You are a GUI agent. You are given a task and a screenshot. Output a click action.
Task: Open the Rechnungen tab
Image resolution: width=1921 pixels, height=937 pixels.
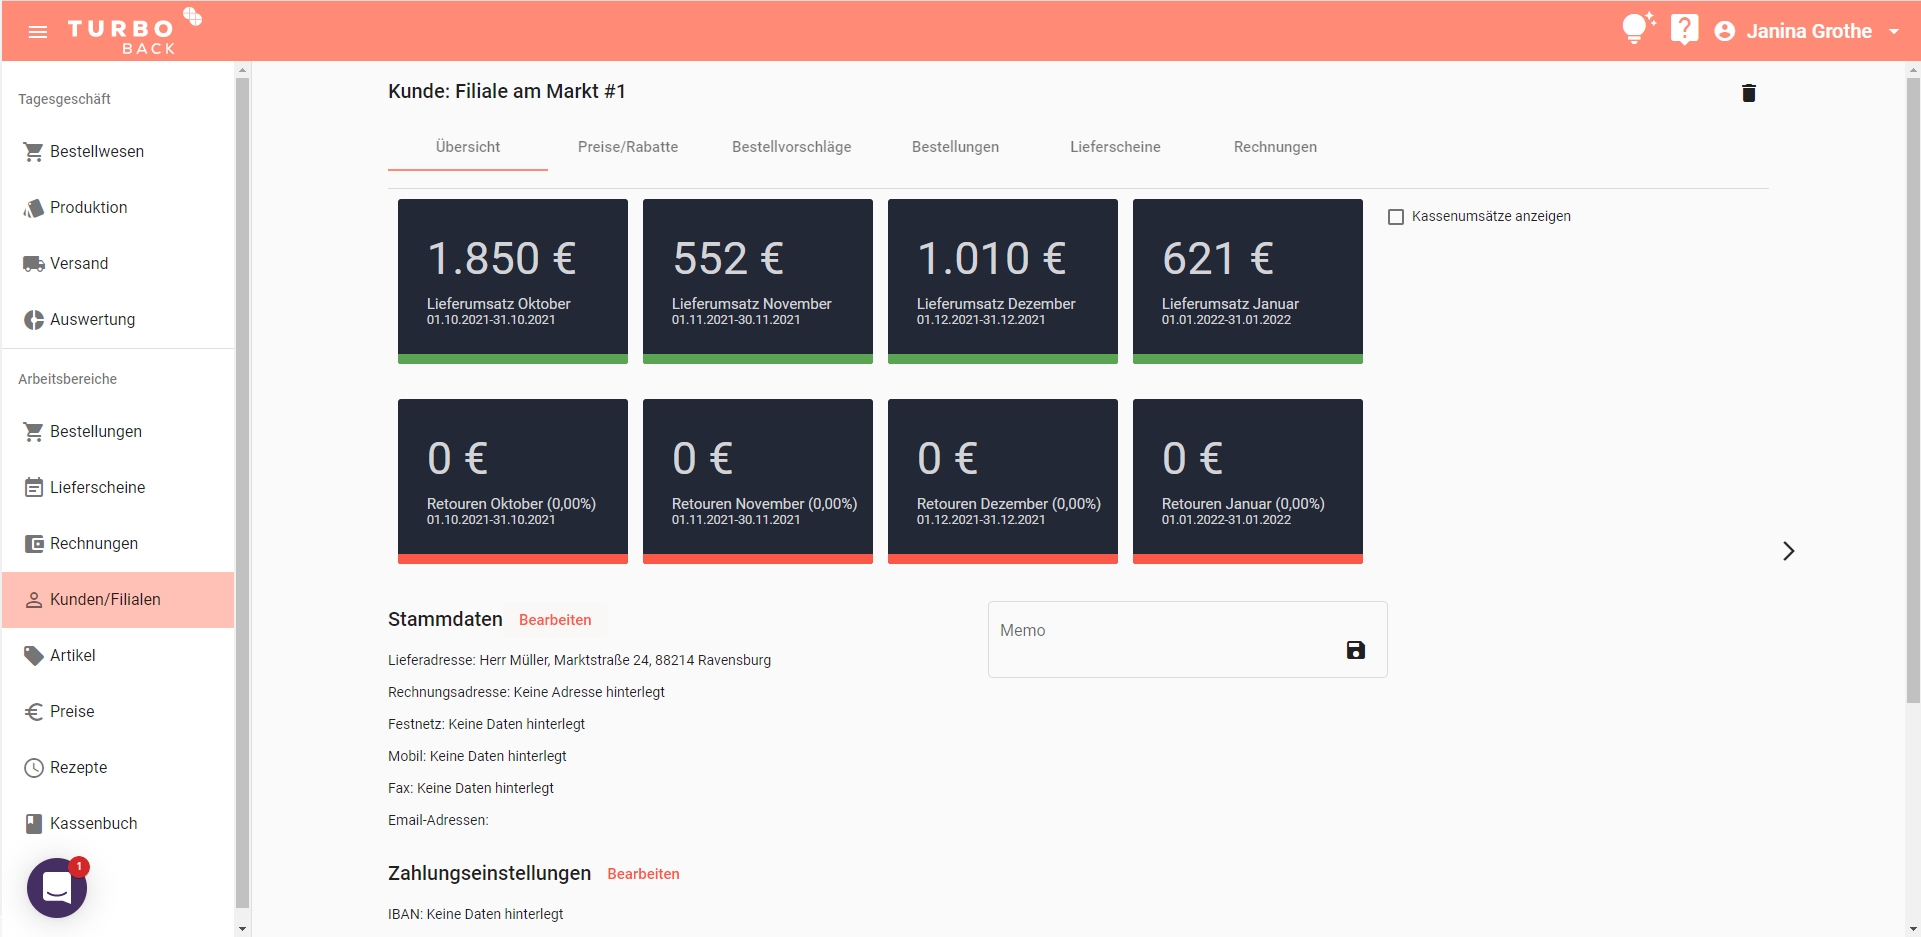[x=1275, y=147]
